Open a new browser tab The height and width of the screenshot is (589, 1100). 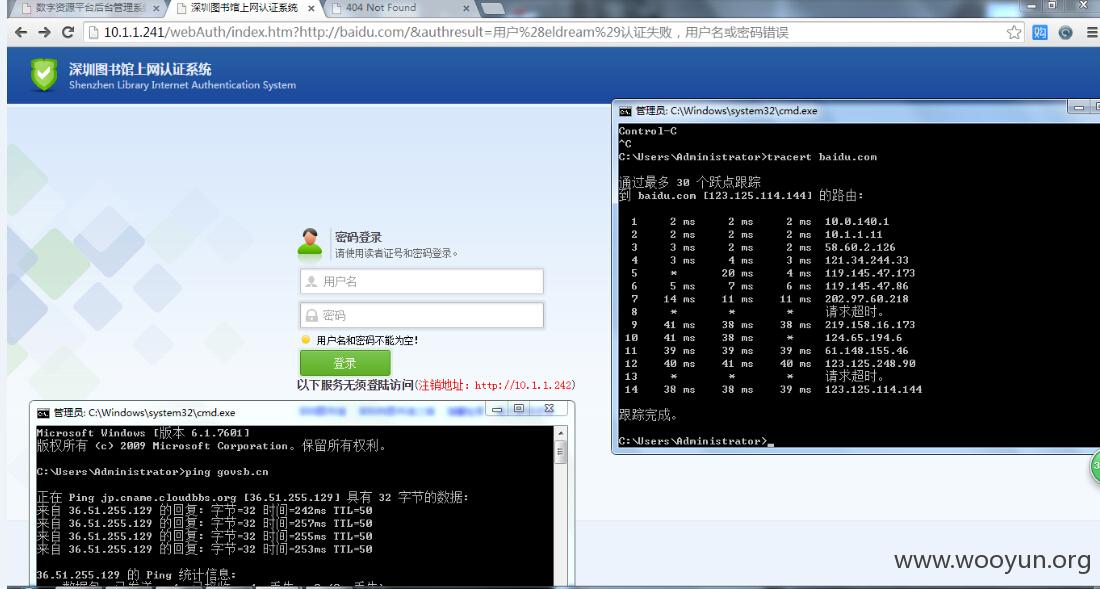pos(493,8)
